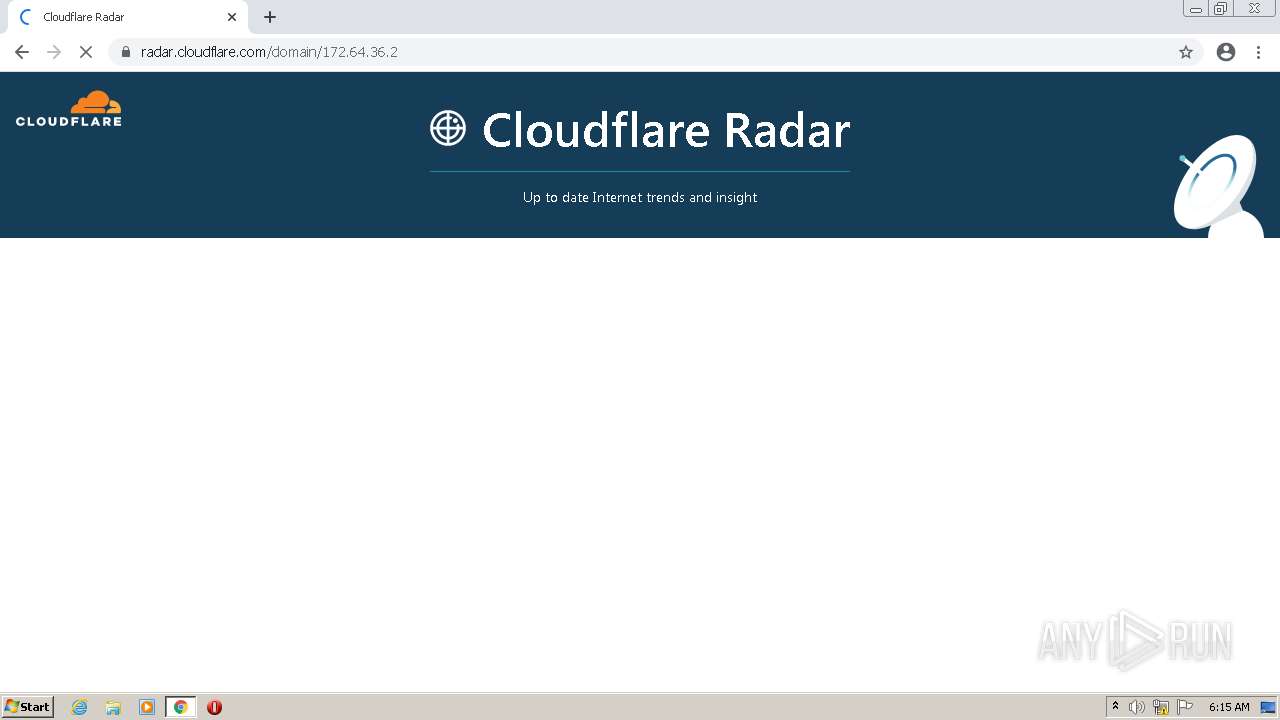Open Chrome three-dot menu
Screen dimensions: 1280x720
(x=1259, y=52)
